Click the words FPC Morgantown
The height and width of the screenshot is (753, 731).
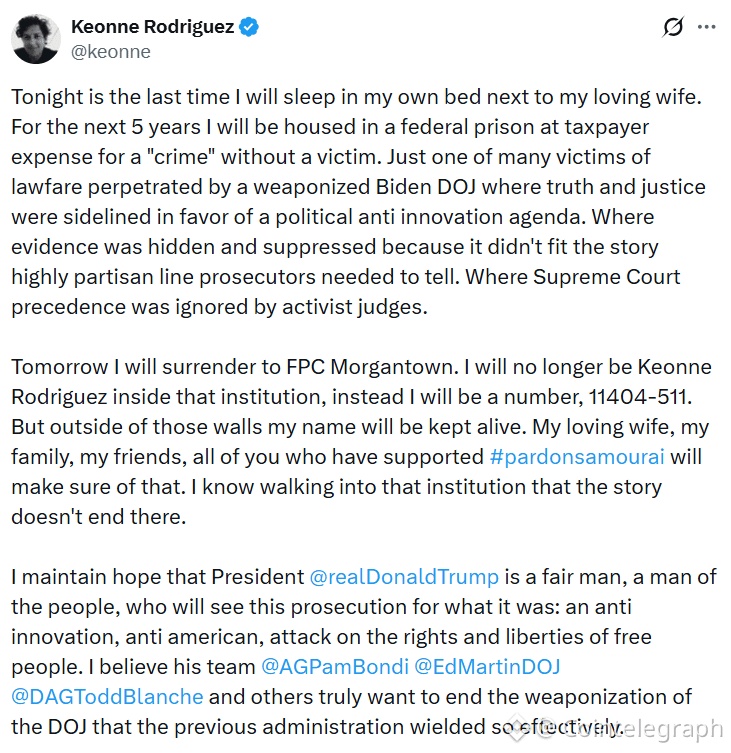(x=369, y=367)
